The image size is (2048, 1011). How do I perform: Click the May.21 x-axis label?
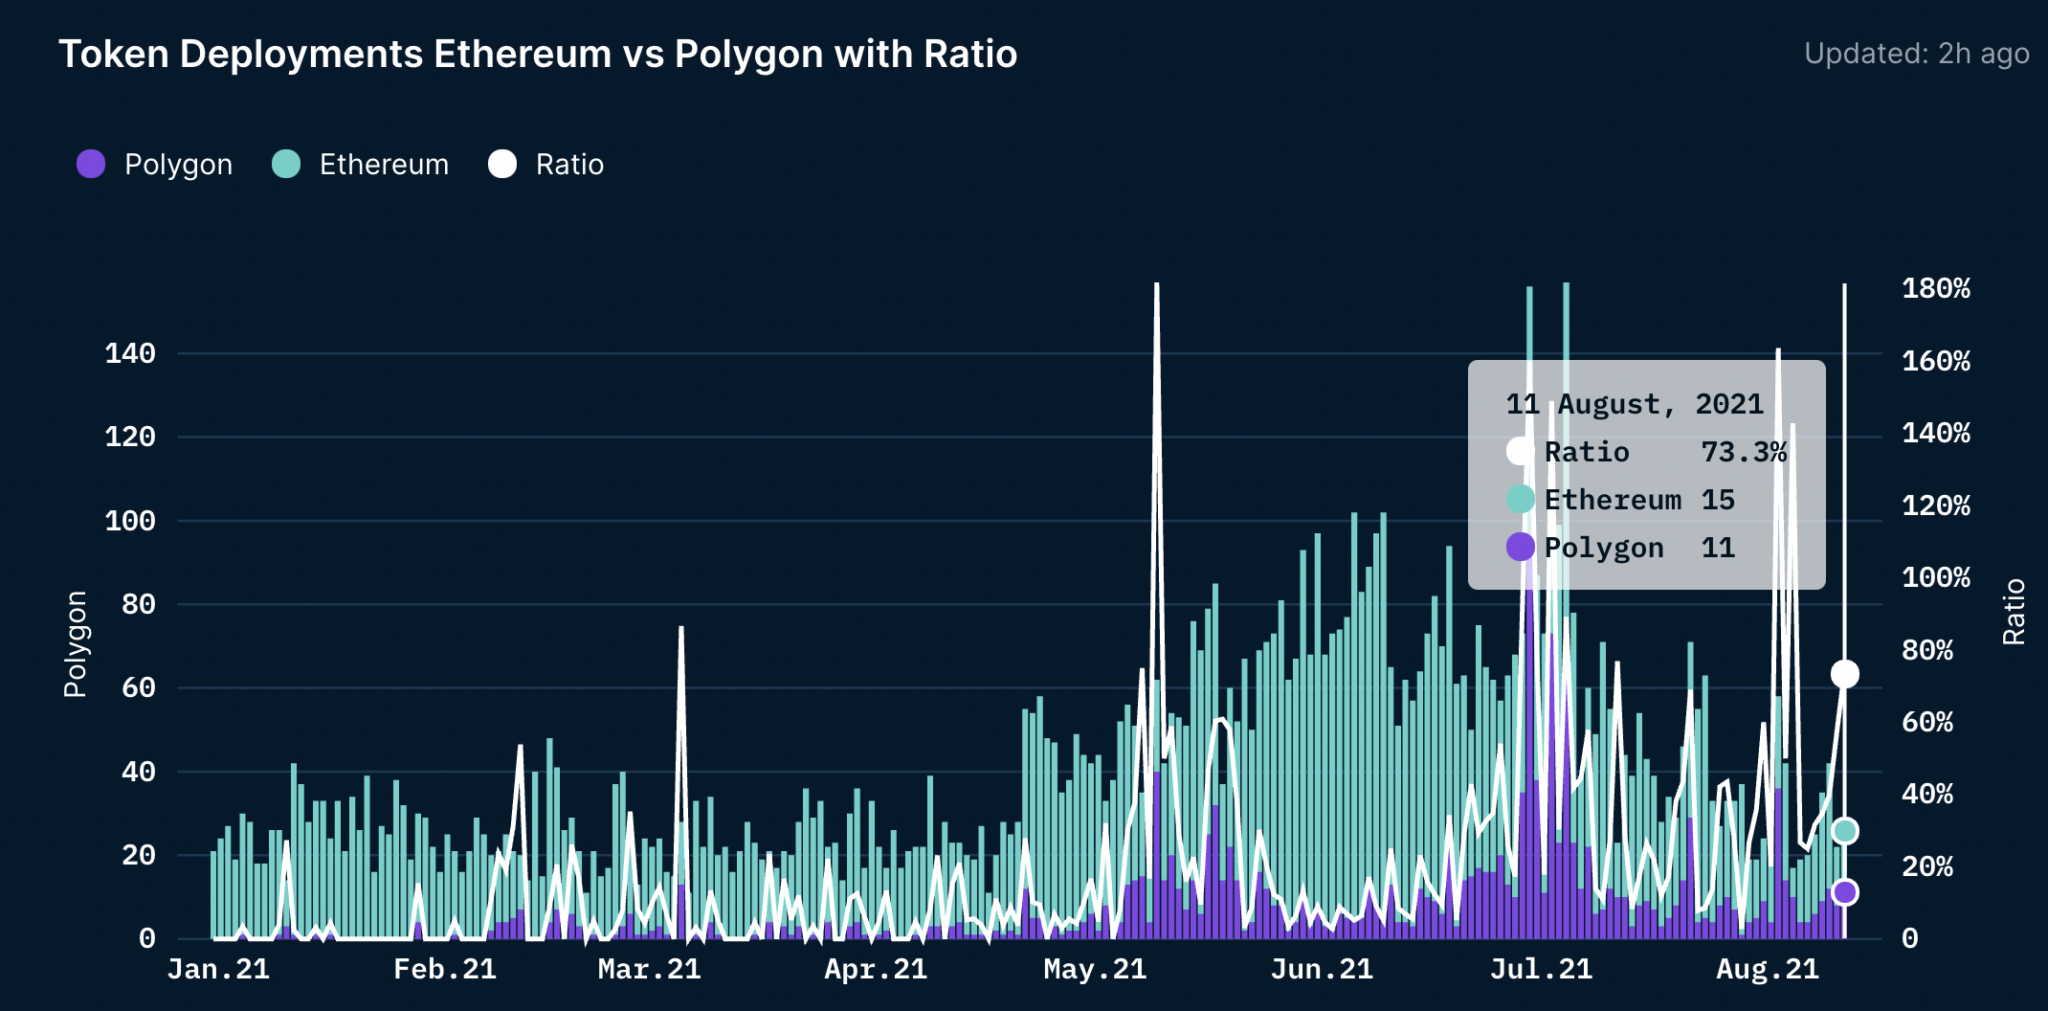(1095, 969)
